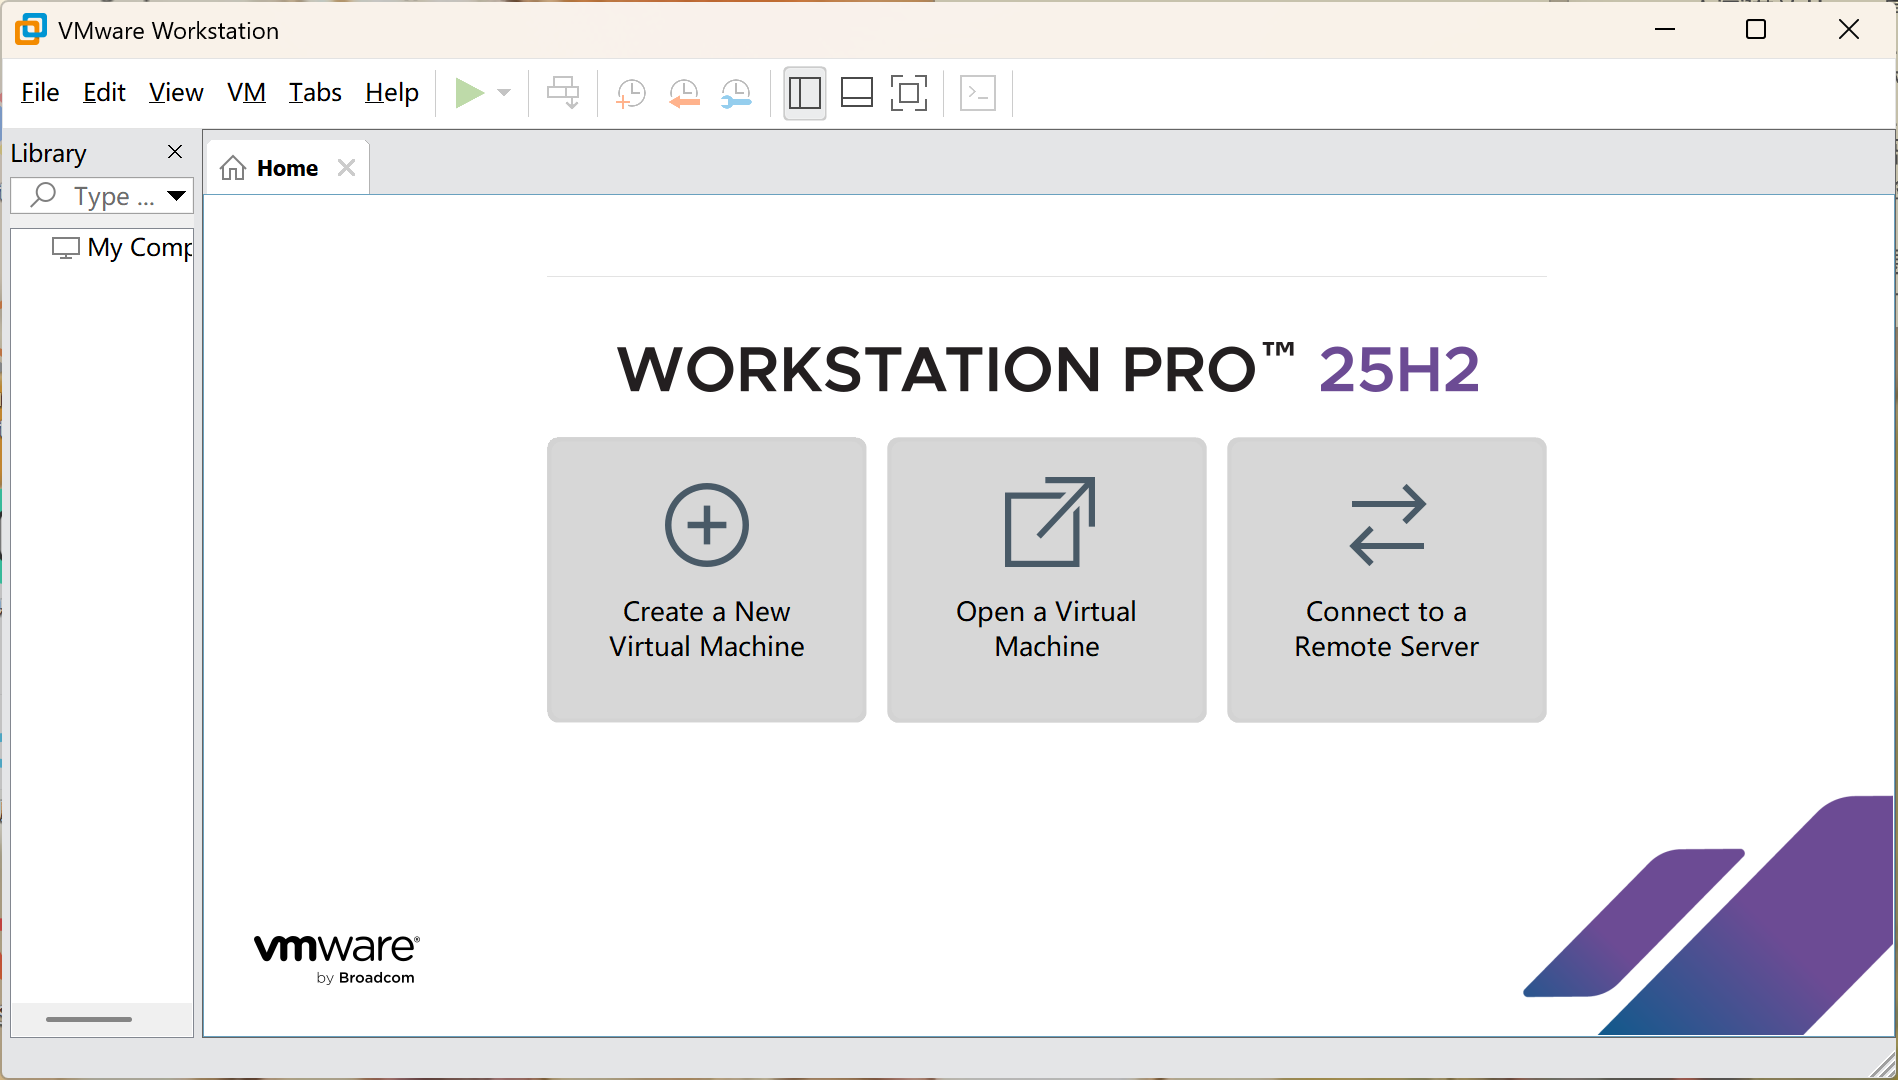The width and height of the screenshot is (1898, 1080).
Task: Toggle the thumbnail bar view button
Action: (857, 93)
